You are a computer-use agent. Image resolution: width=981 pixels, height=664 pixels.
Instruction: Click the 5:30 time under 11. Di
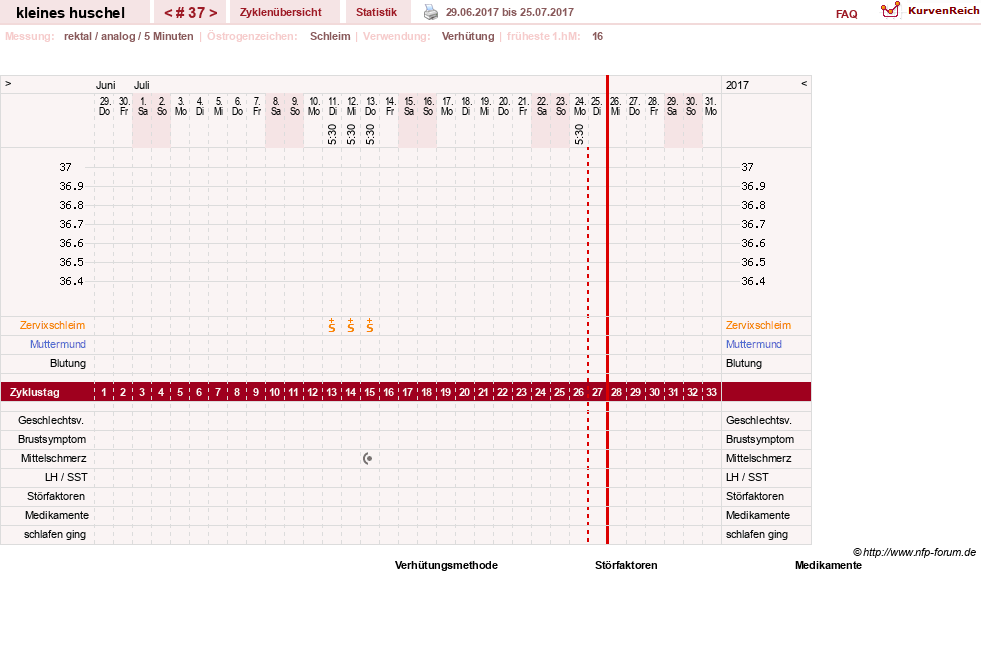coord(332,134)
